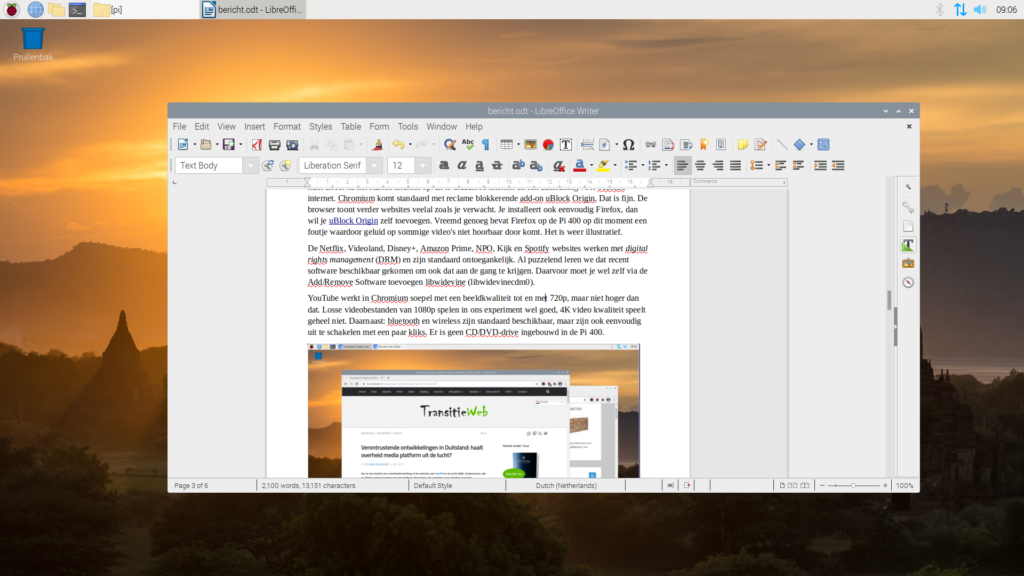This screenshot has width=1024, height=576.
Task: Save the document with the Save icon
Action: pos(228,144)
